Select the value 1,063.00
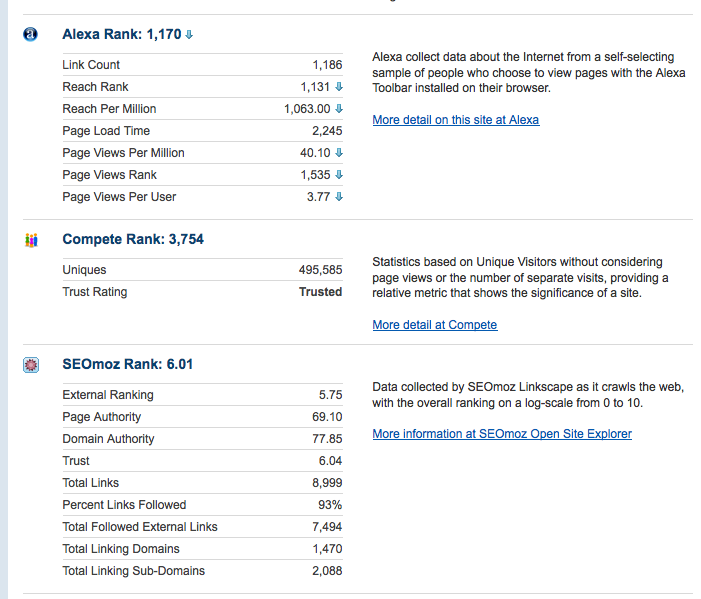 307,109
